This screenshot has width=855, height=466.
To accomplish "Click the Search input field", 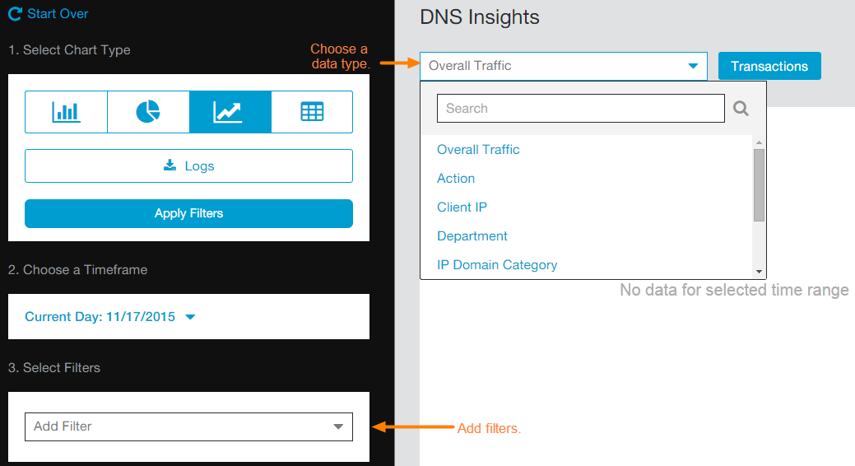I will tap(580, 108).
